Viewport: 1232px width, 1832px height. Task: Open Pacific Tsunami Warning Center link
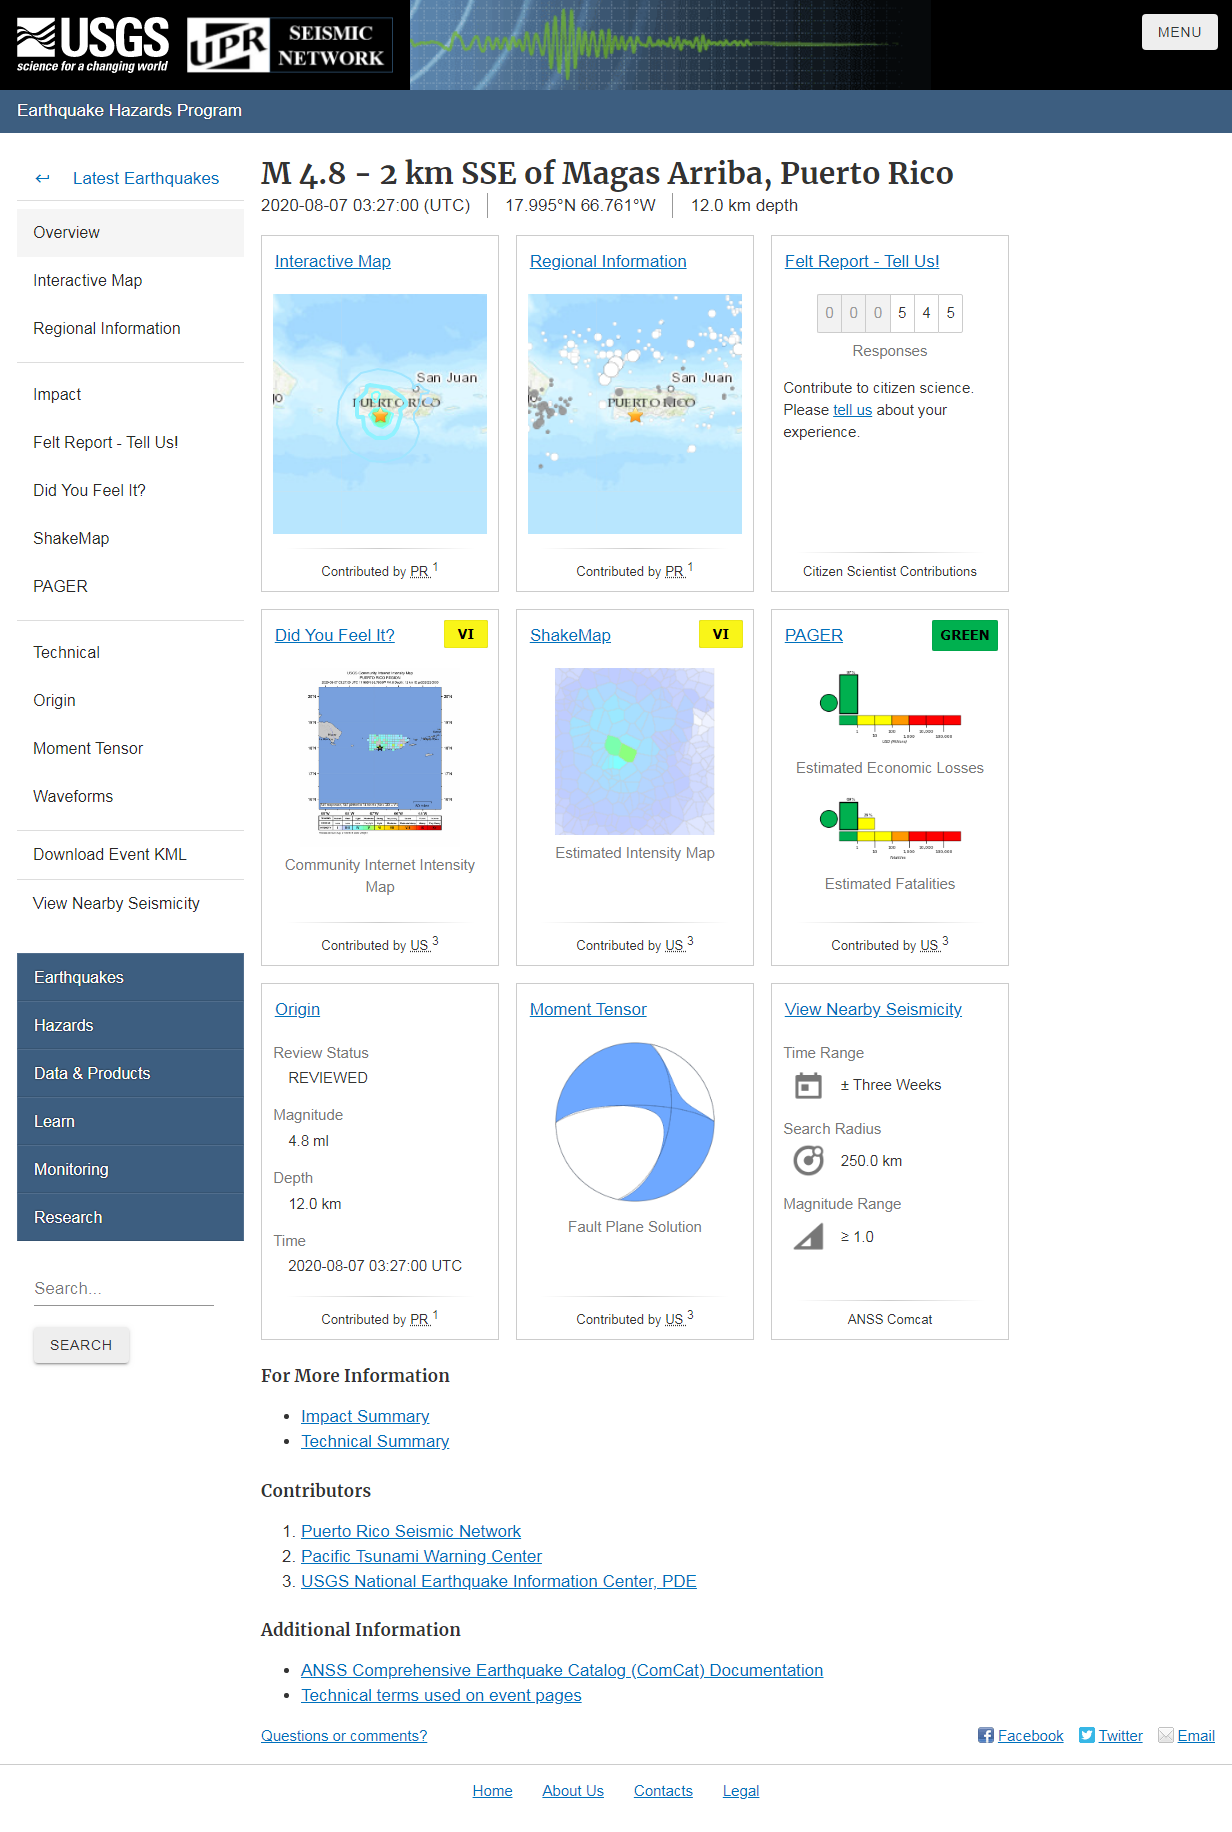point(421,1556)
